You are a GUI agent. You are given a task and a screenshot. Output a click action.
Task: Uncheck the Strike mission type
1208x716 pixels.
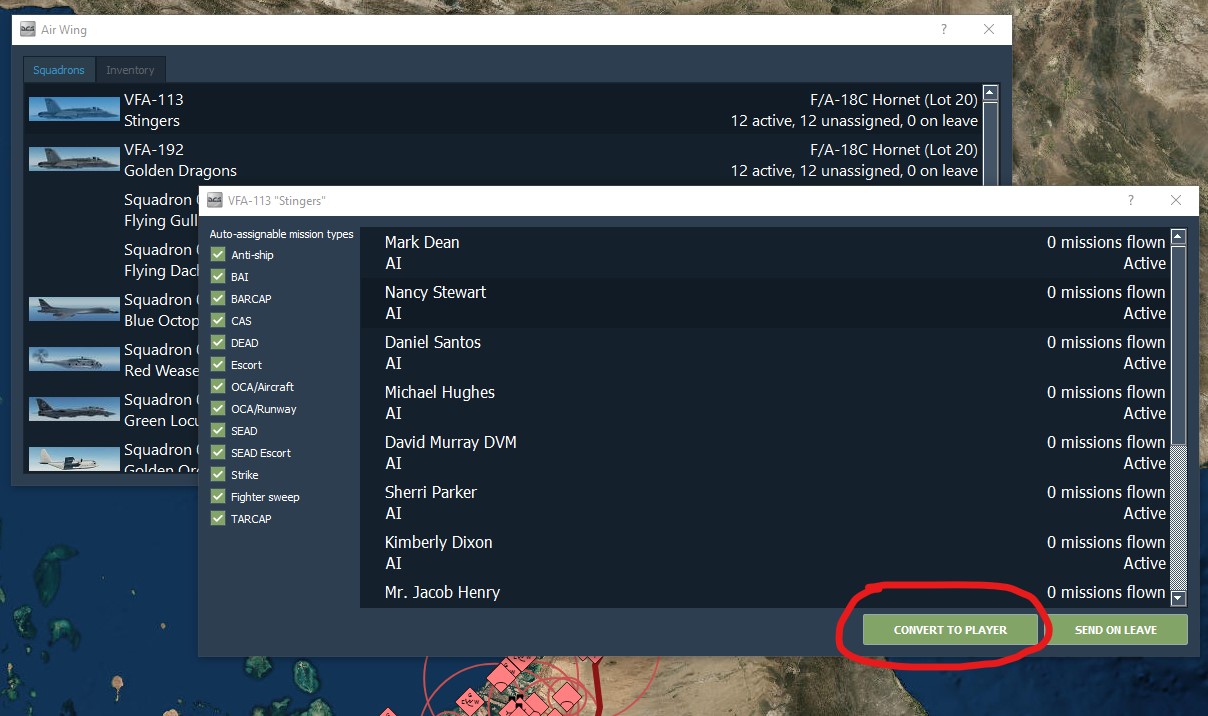click(218, 475)
